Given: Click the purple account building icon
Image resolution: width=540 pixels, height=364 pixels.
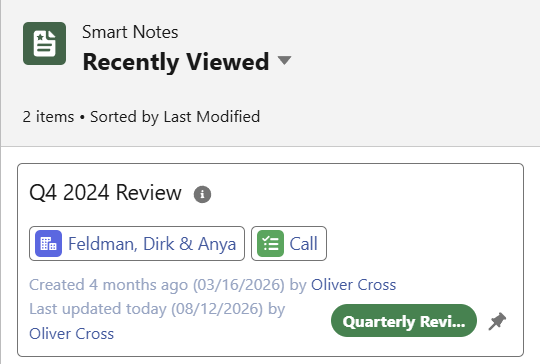Looking at the screenshot, I should point(49,243).
